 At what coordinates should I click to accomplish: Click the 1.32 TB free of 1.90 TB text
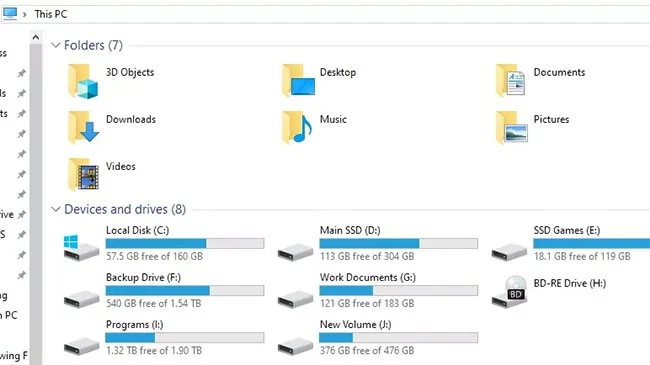(x=154, y=351)
